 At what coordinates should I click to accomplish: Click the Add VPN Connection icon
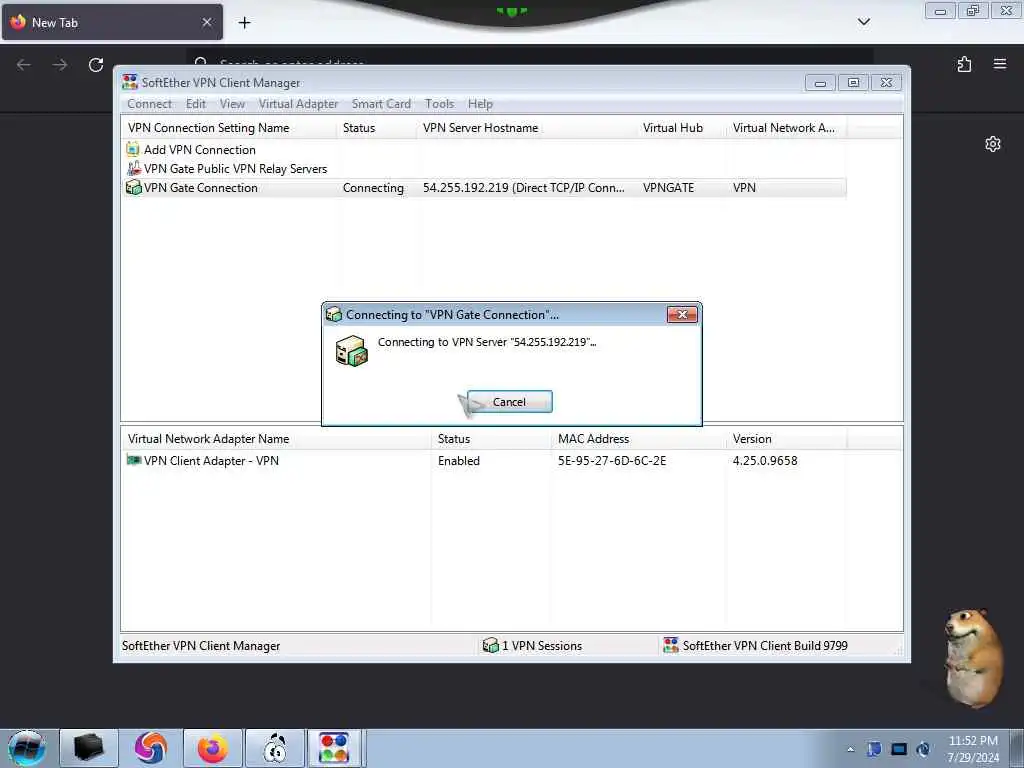(133, 150)
